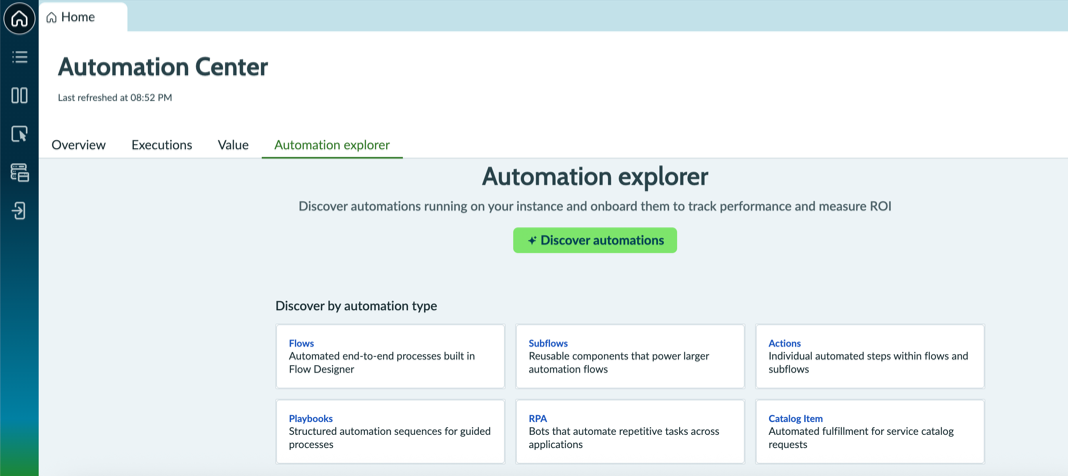
Task: Select the cursor-window icon in sidebar
Action: pyautogui.click(x=20, y=134)
